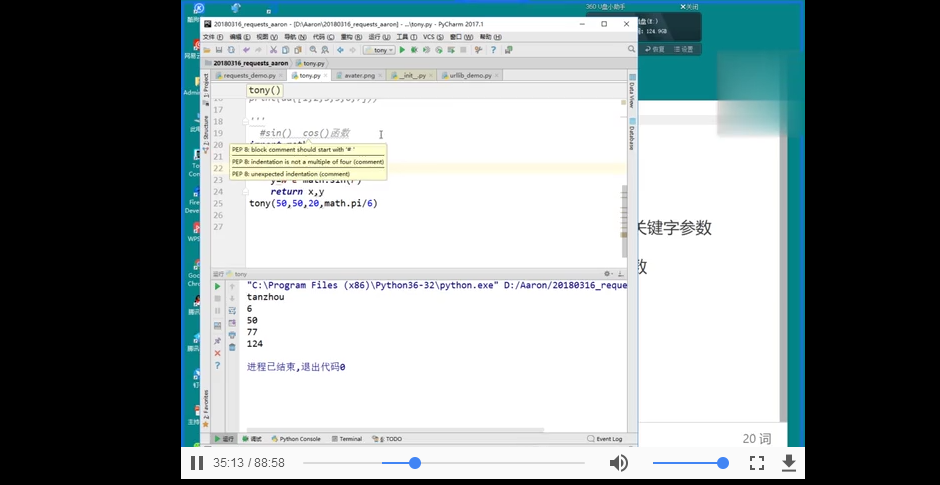
Task: Click the grey Stop square in main toolbar
Action: (x=463, y=50)
